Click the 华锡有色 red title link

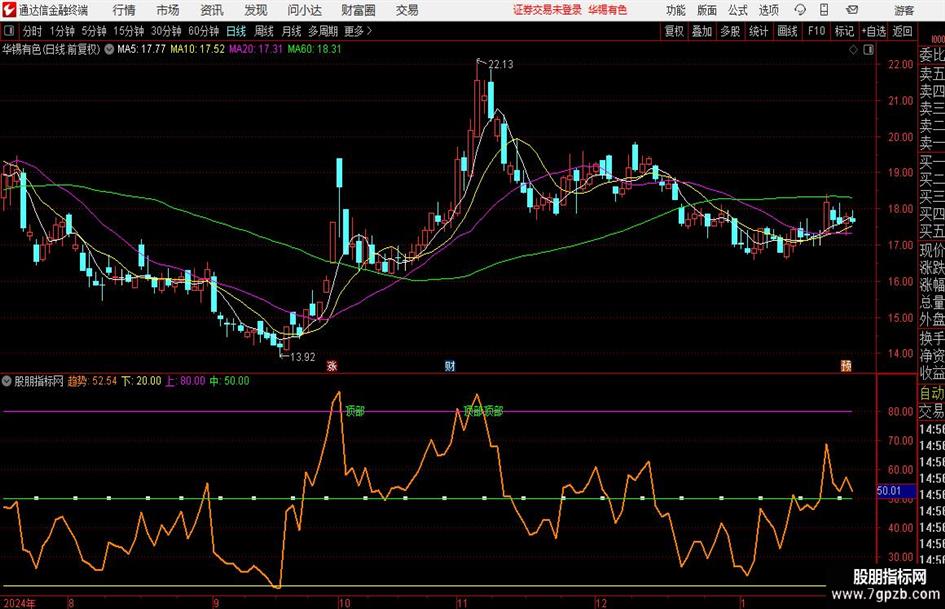pos(608,10)
